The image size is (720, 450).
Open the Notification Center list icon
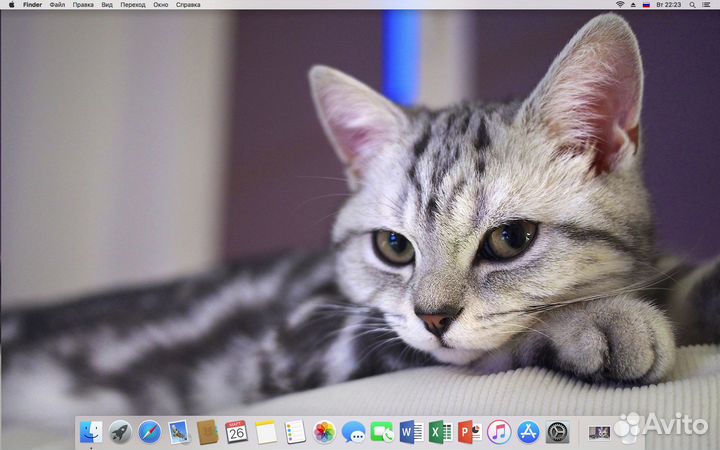706,5
